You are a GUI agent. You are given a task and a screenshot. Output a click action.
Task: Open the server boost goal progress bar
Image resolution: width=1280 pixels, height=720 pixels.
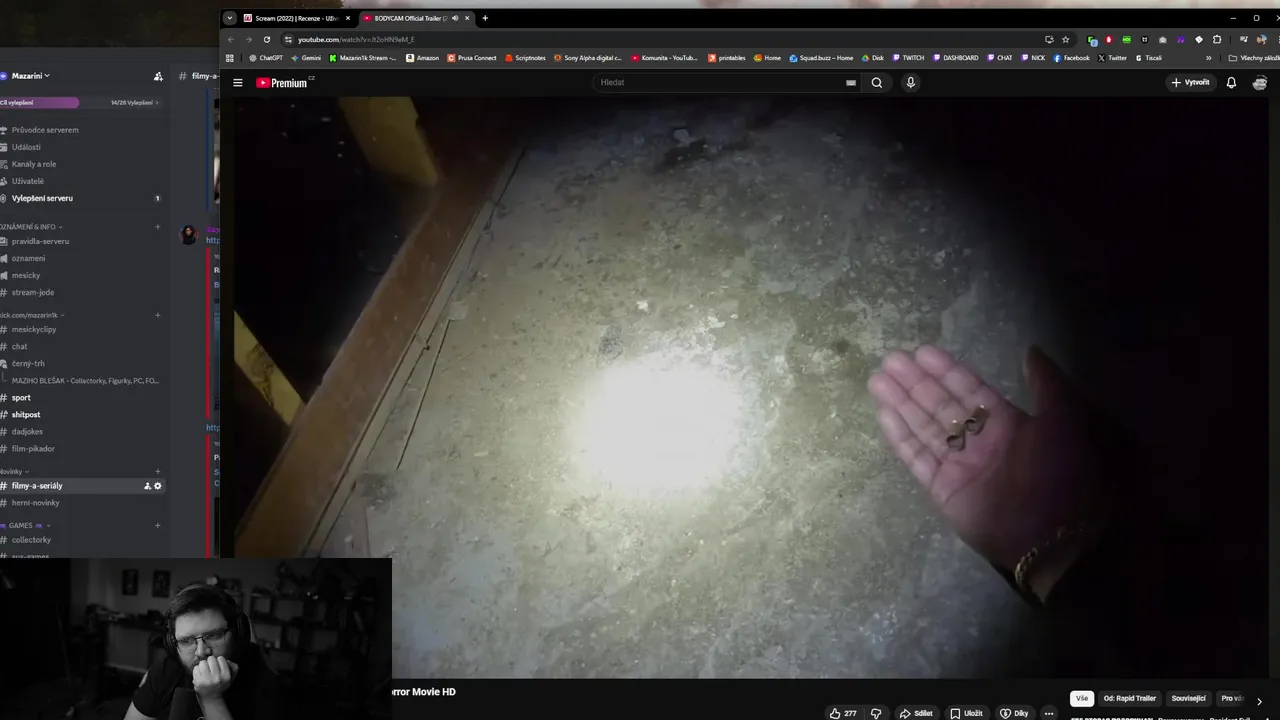coord(80,102)
